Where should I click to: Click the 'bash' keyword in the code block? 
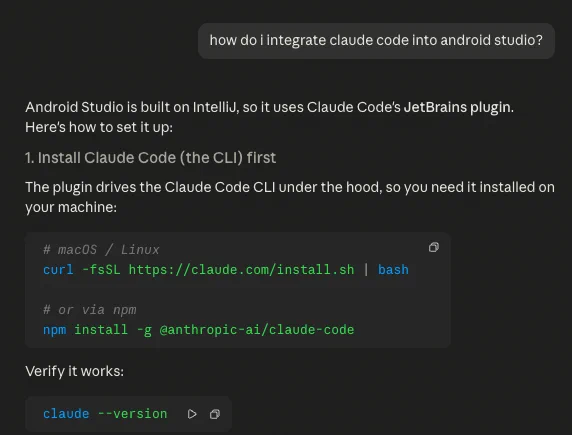point(393,270)
